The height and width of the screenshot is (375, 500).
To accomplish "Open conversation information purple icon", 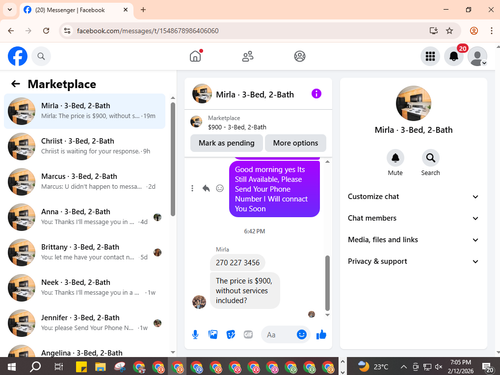I will (316, 94).
